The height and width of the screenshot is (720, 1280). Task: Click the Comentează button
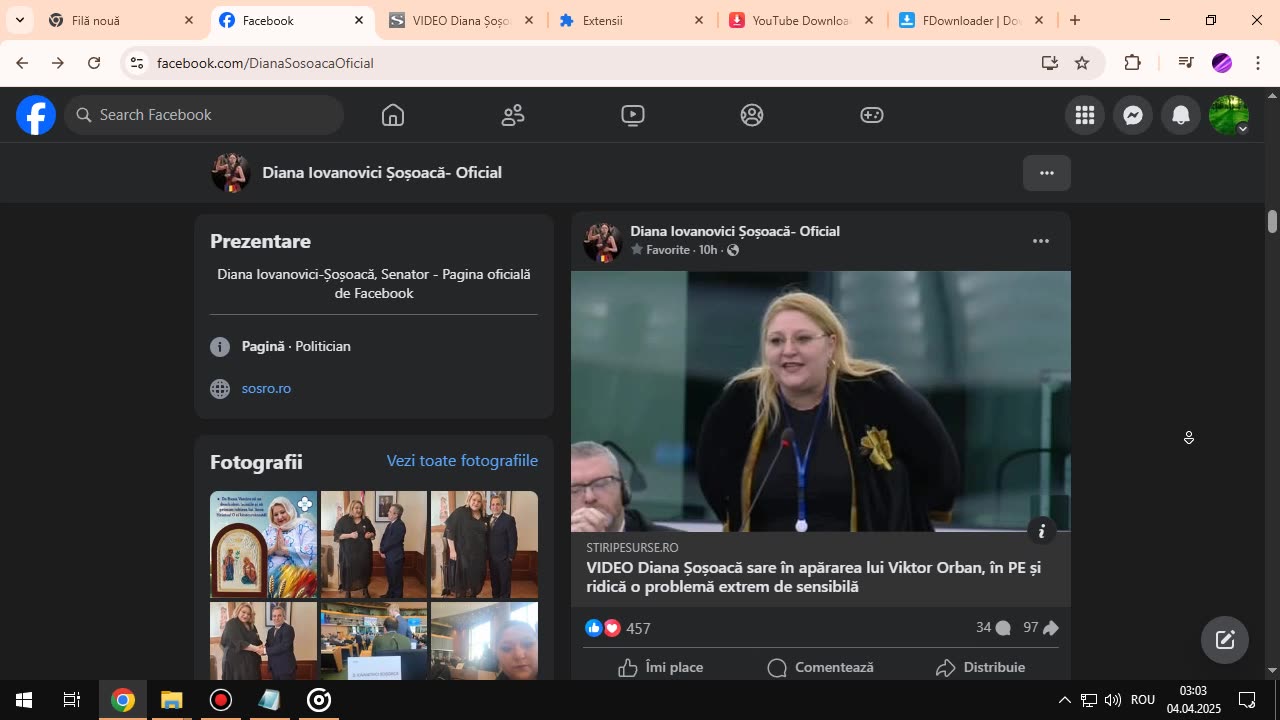(820, 667)
